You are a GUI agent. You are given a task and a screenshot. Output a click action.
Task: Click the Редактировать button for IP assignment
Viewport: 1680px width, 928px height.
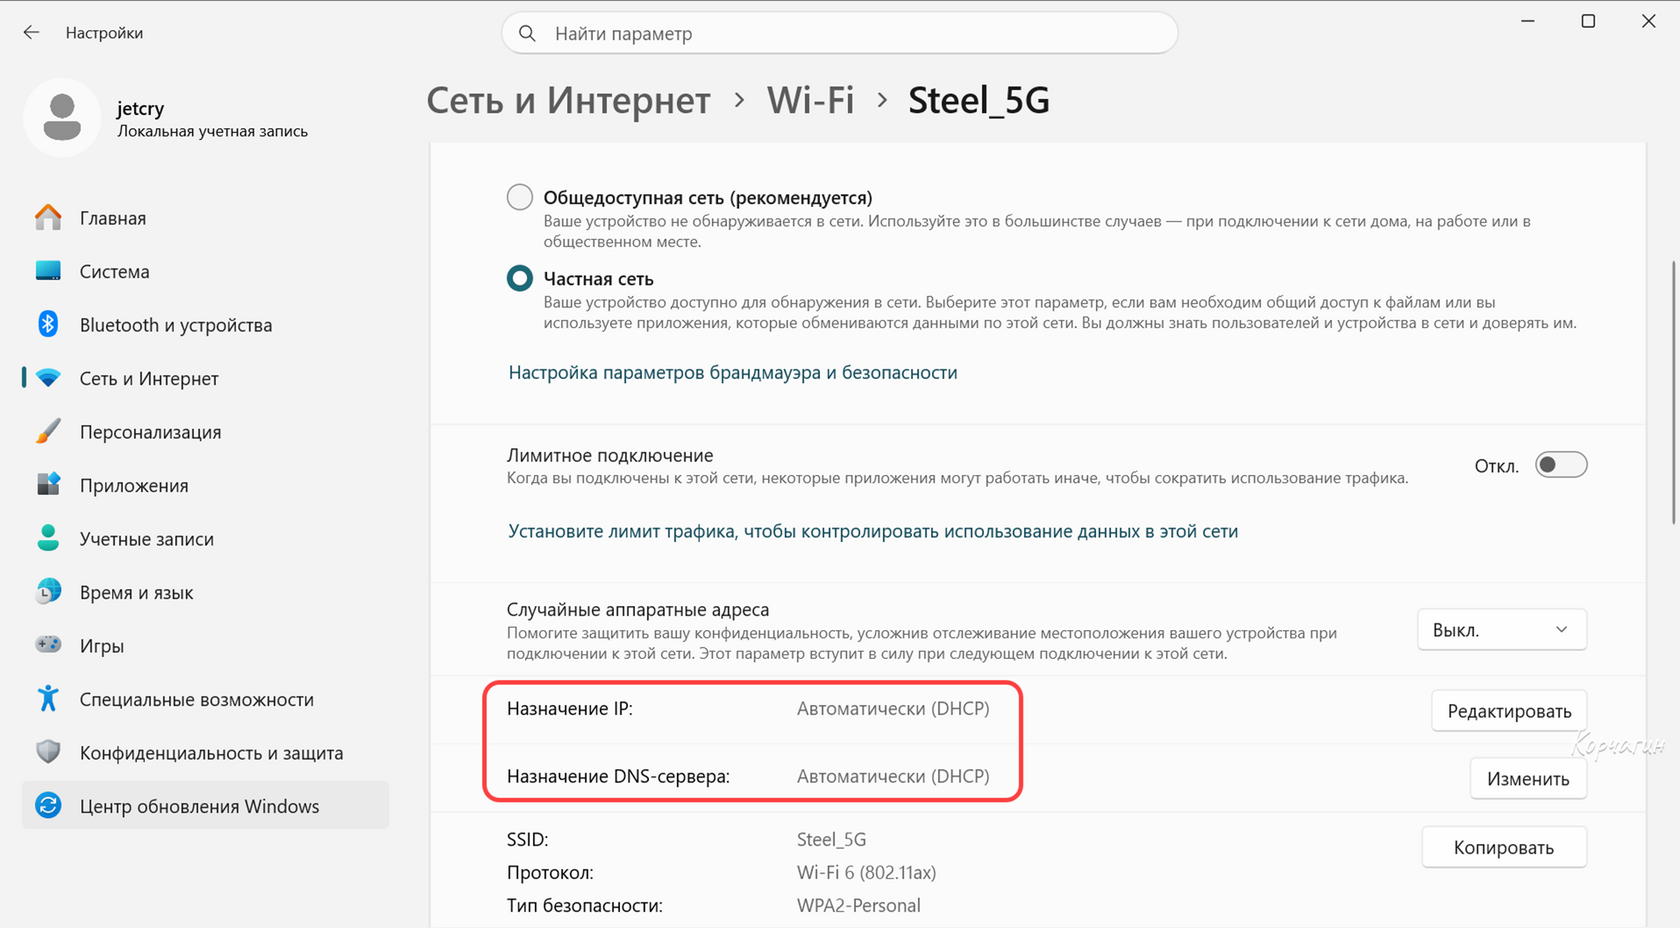coord(1509,711)
